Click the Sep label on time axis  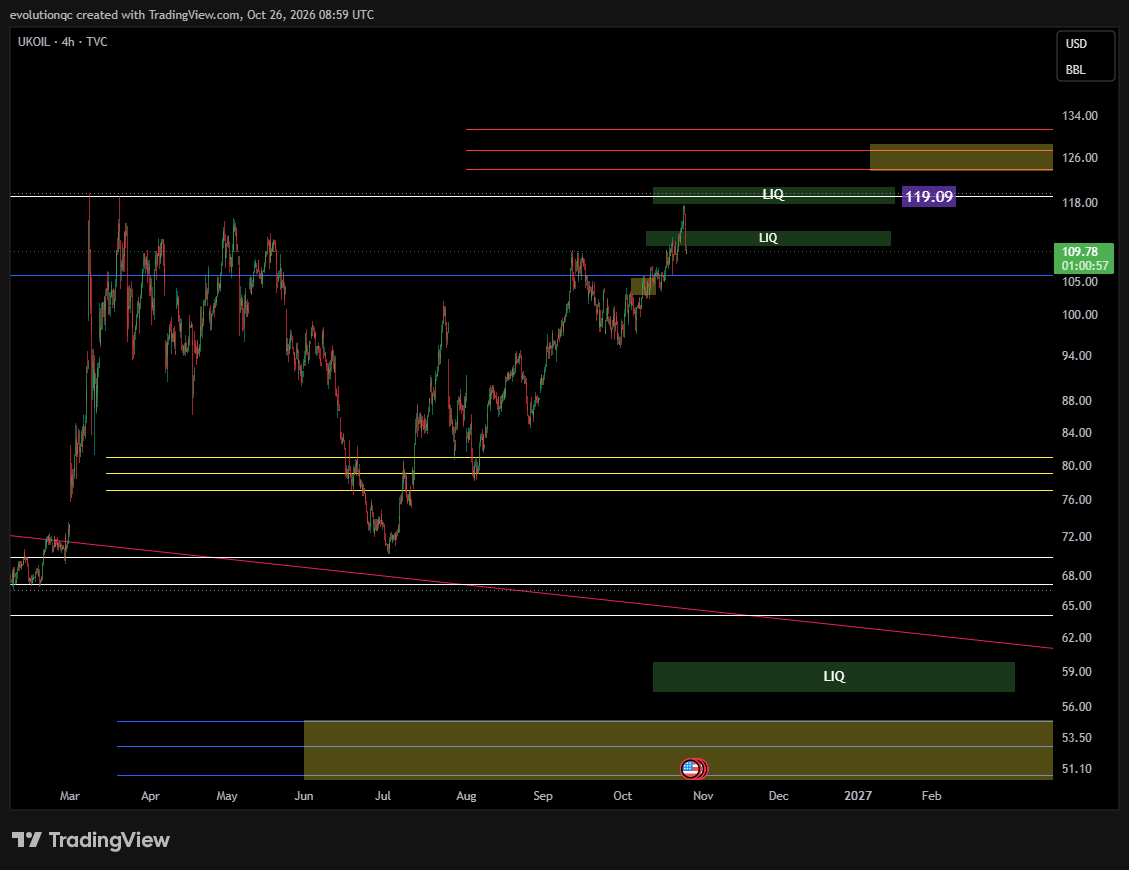click(x=543, y=796)
